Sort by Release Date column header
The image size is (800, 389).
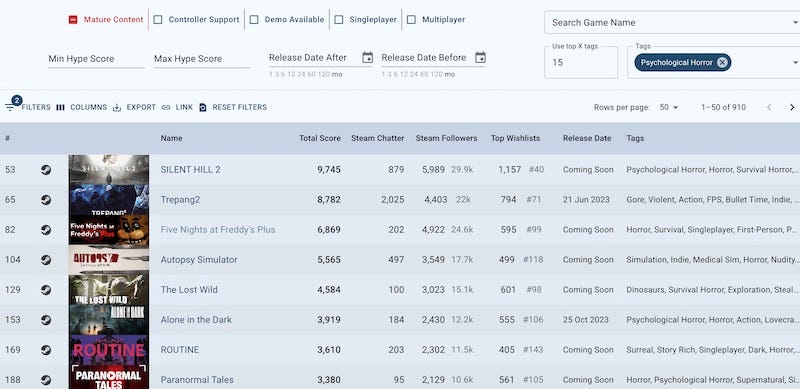(587, 138)
